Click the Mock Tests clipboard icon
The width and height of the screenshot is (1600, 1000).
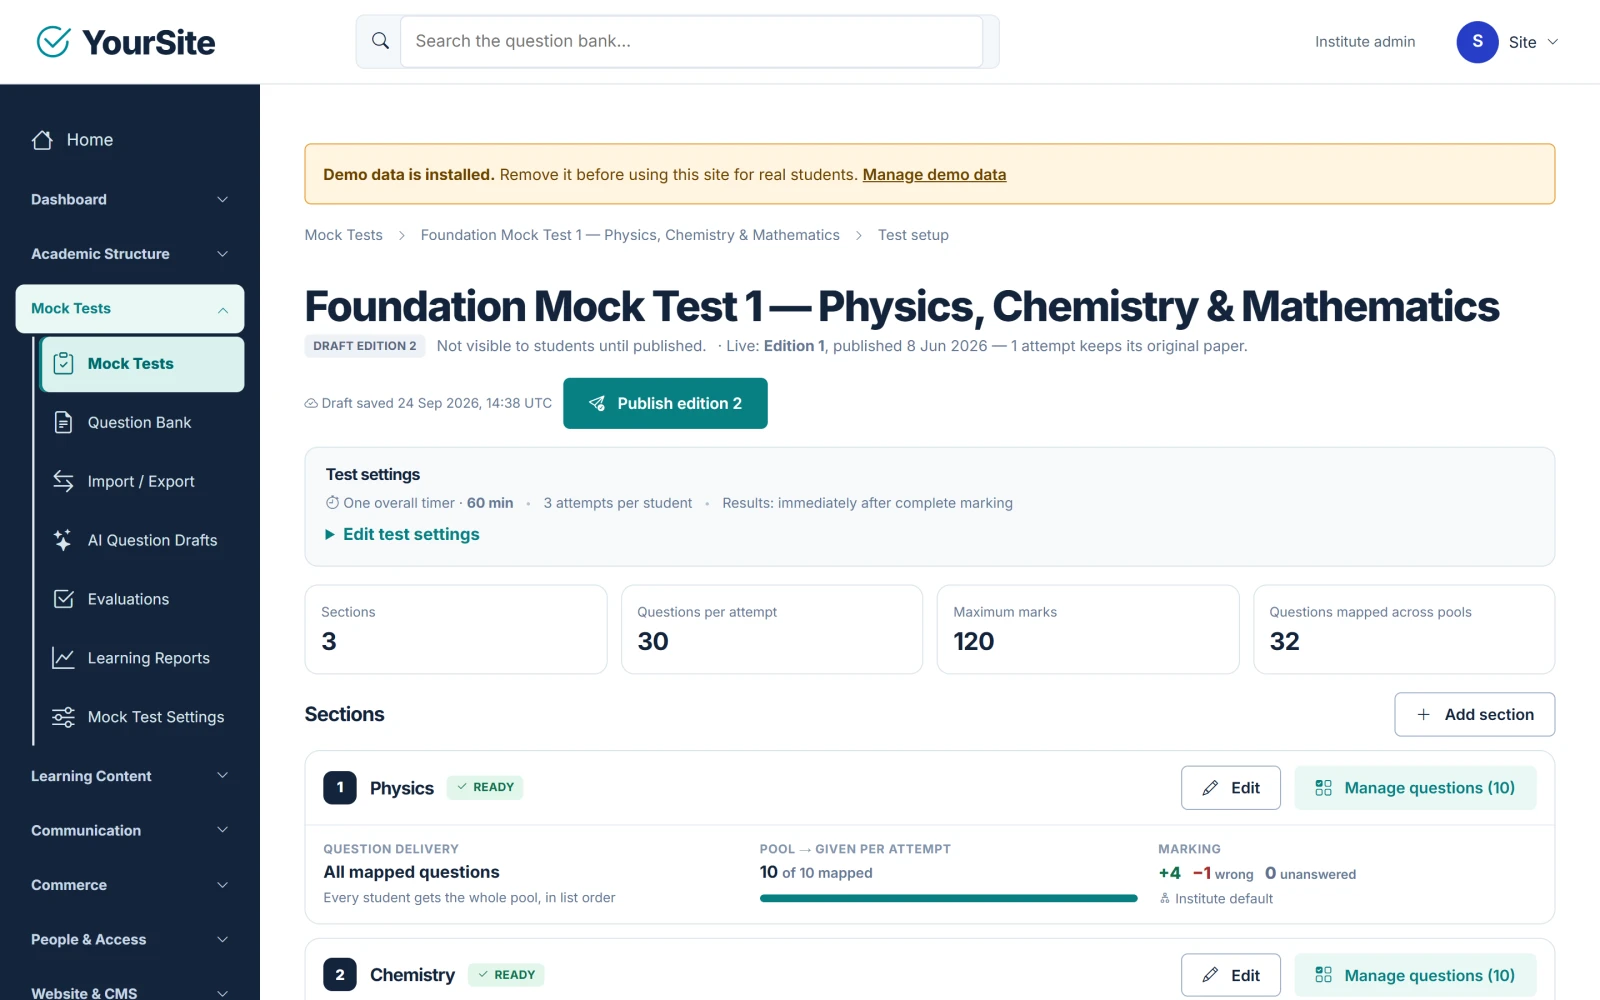pos(63,363)
